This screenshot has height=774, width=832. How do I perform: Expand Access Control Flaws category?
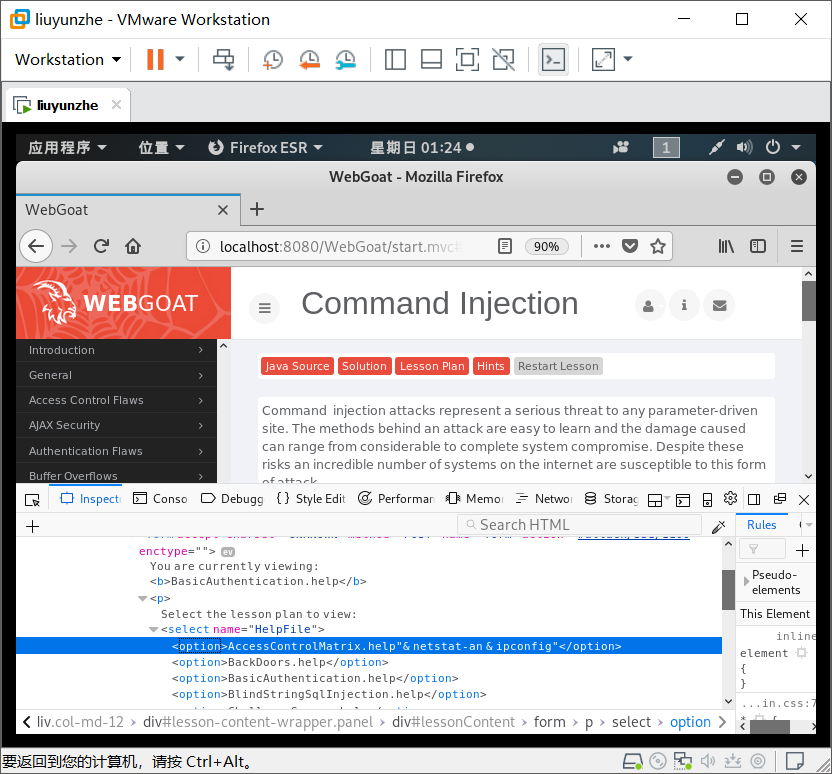[x=116, y=400]
